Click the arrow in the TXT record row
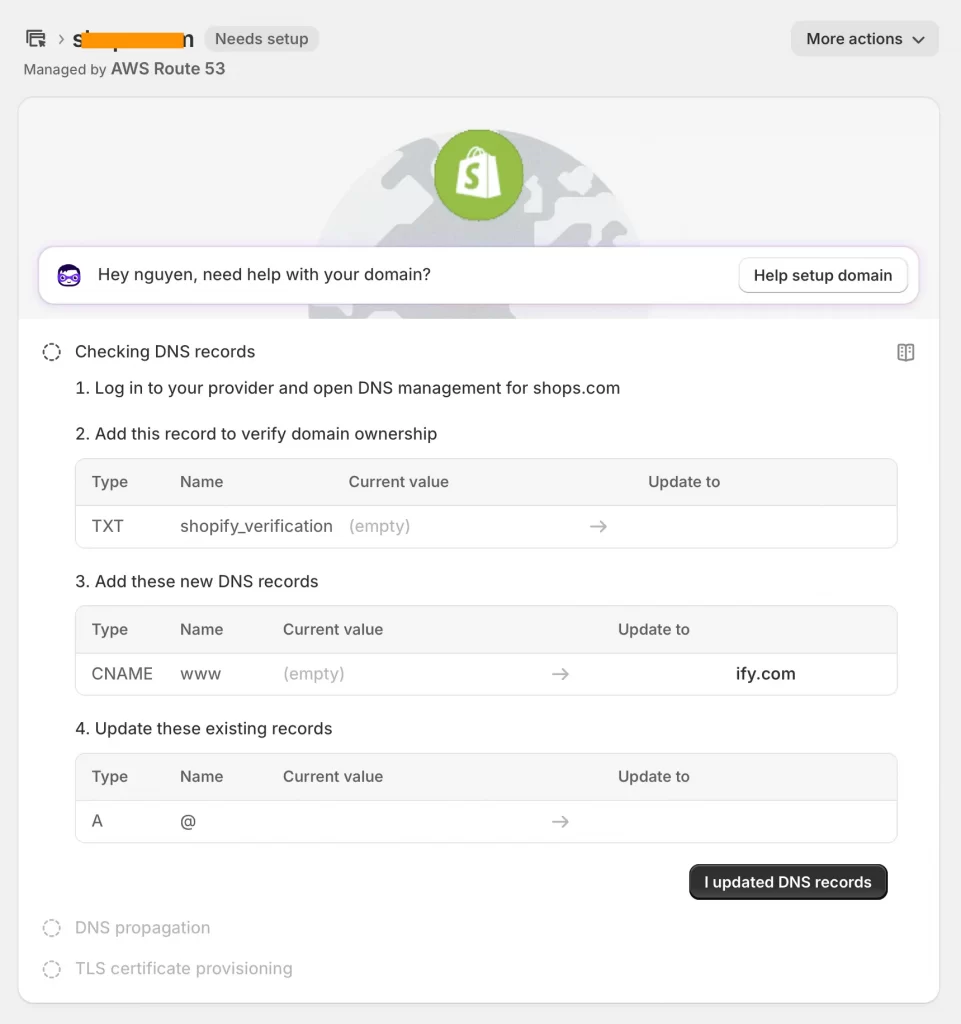This screenshot has width=961, height=1024. tap(598, 526)
